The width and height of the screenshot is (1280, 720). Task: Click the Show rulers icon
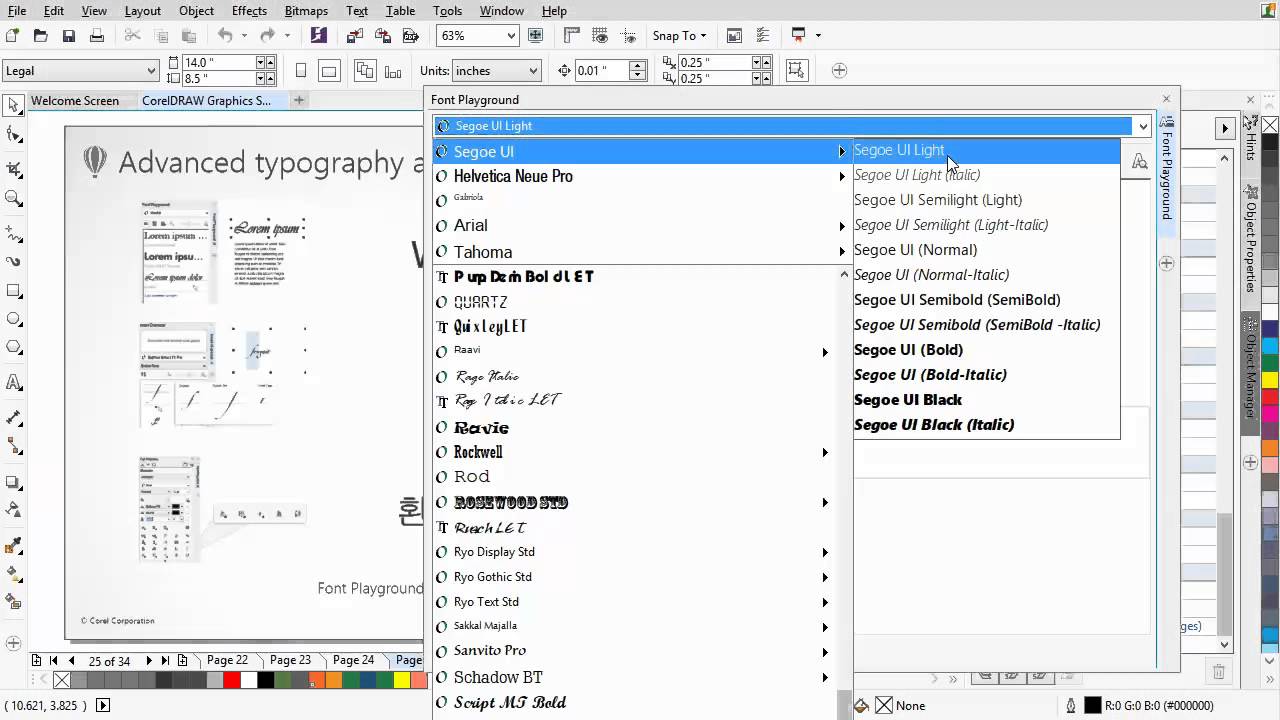click(x=572, y=36)
